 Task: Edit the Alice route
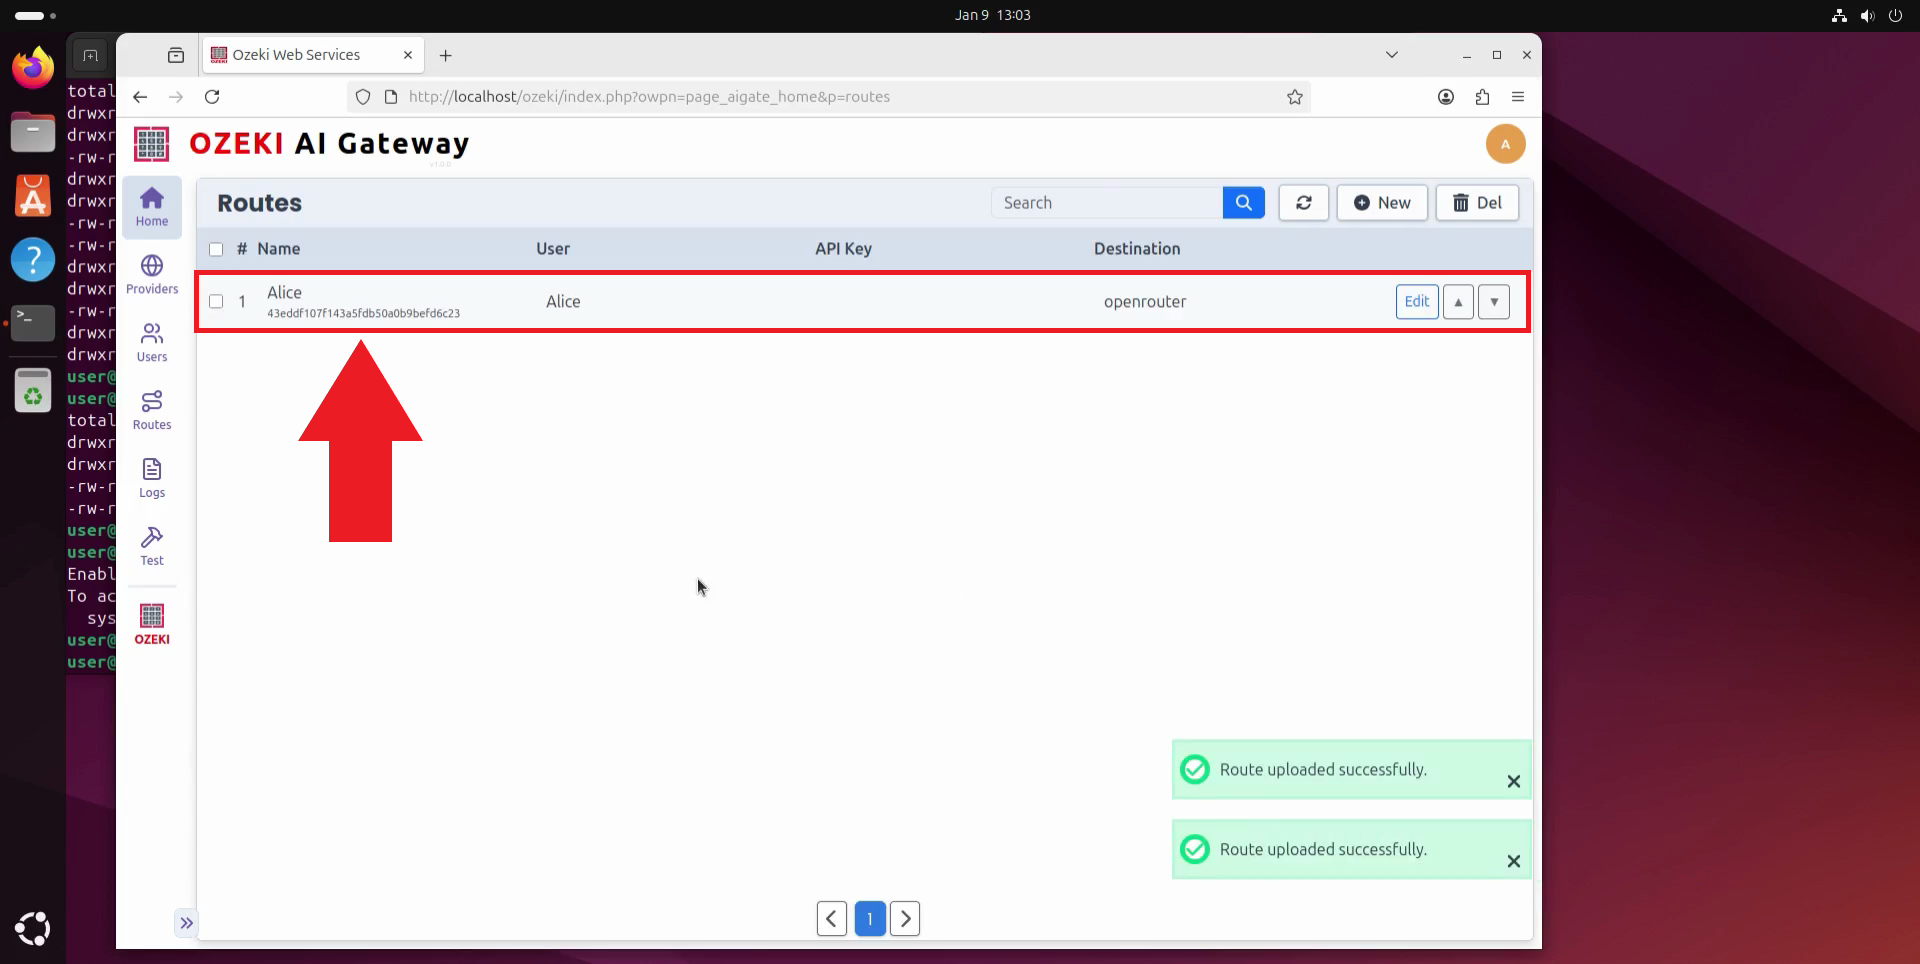(1416, 302)
